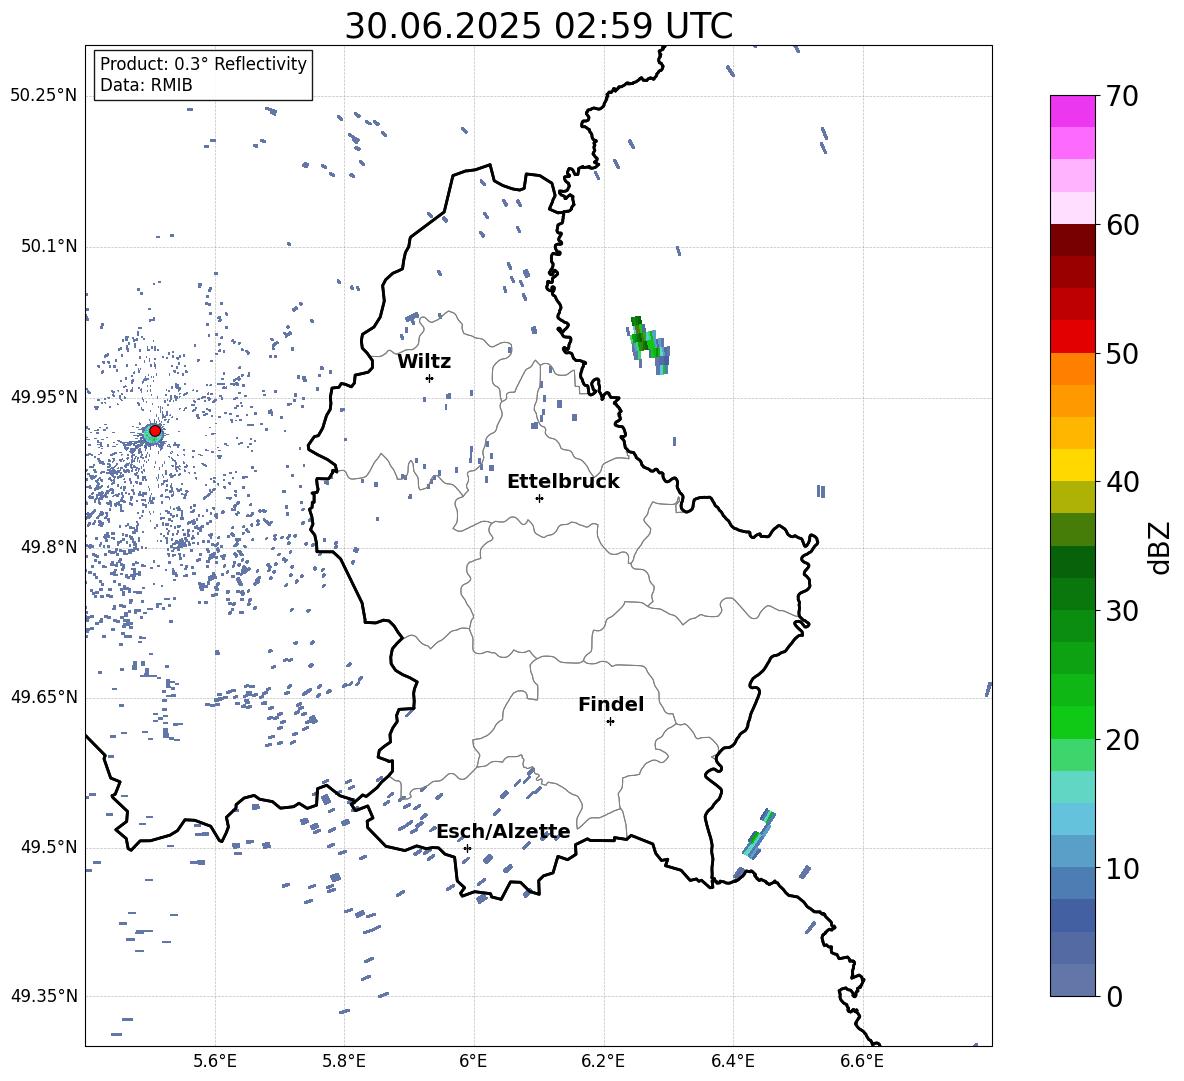Click the title 30.06.2025 02:59 UTC
Screen dimensions: 1184x1081
(x=539, y=26)
